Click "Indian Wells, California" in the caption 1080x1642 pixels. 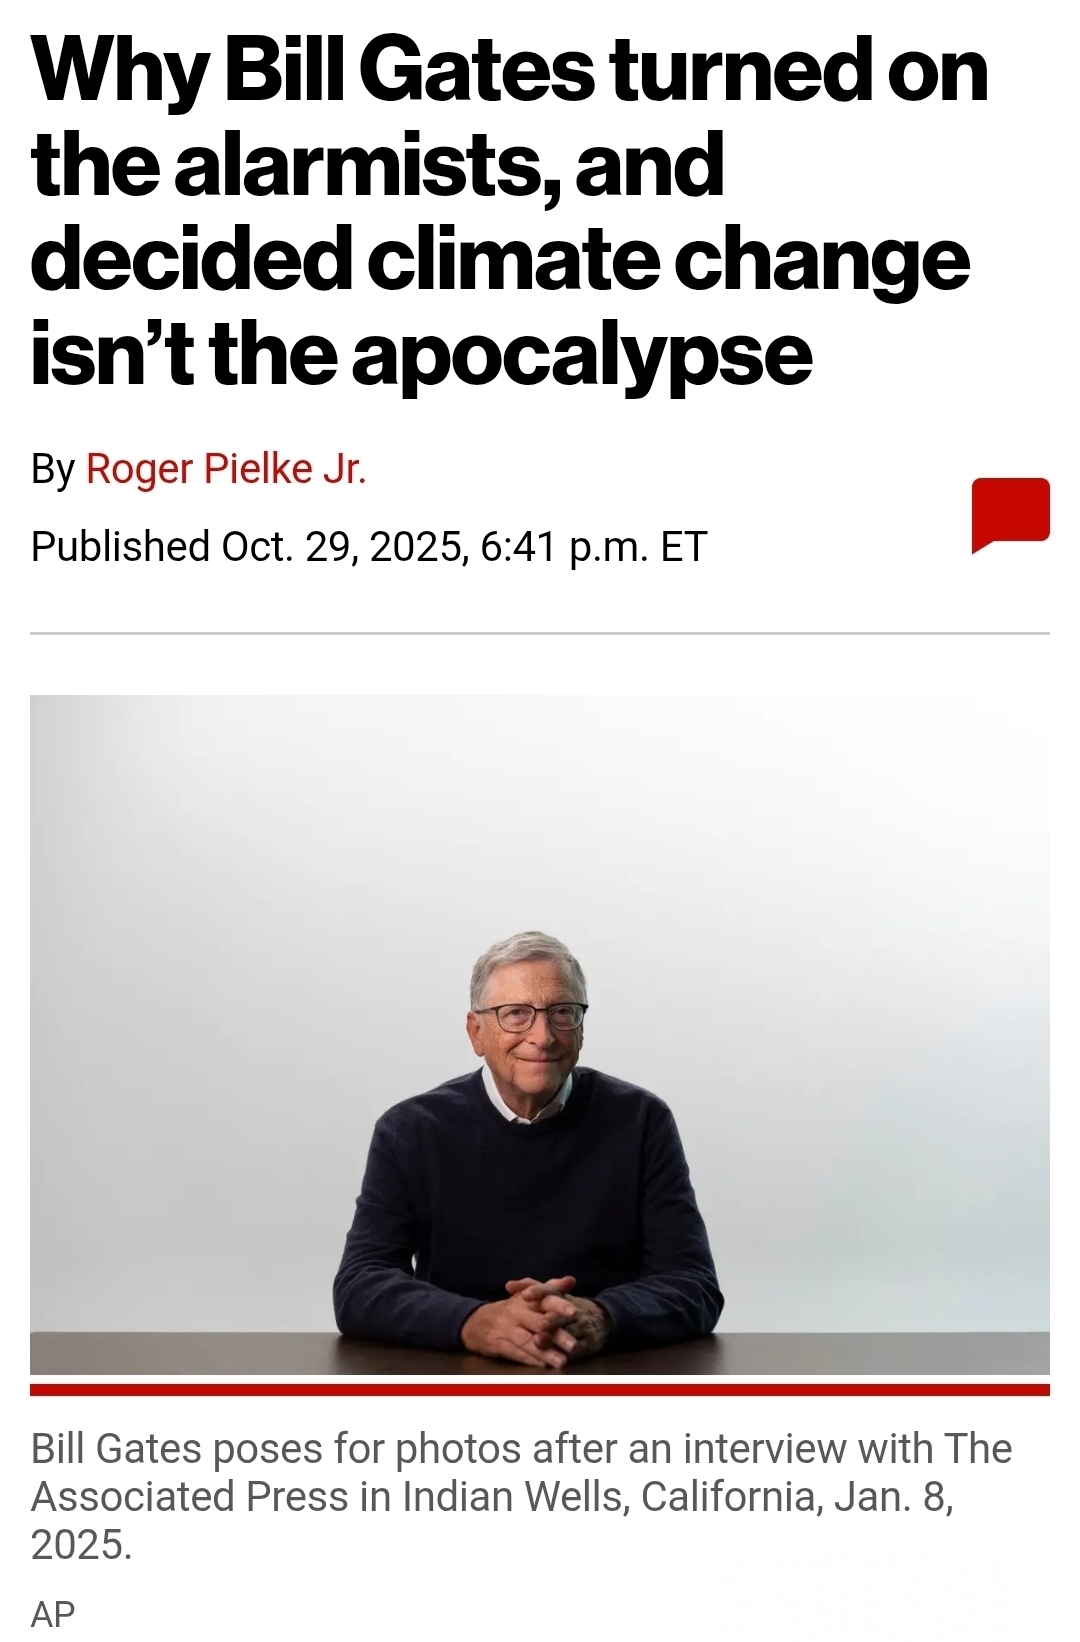tap(613, 1497)
